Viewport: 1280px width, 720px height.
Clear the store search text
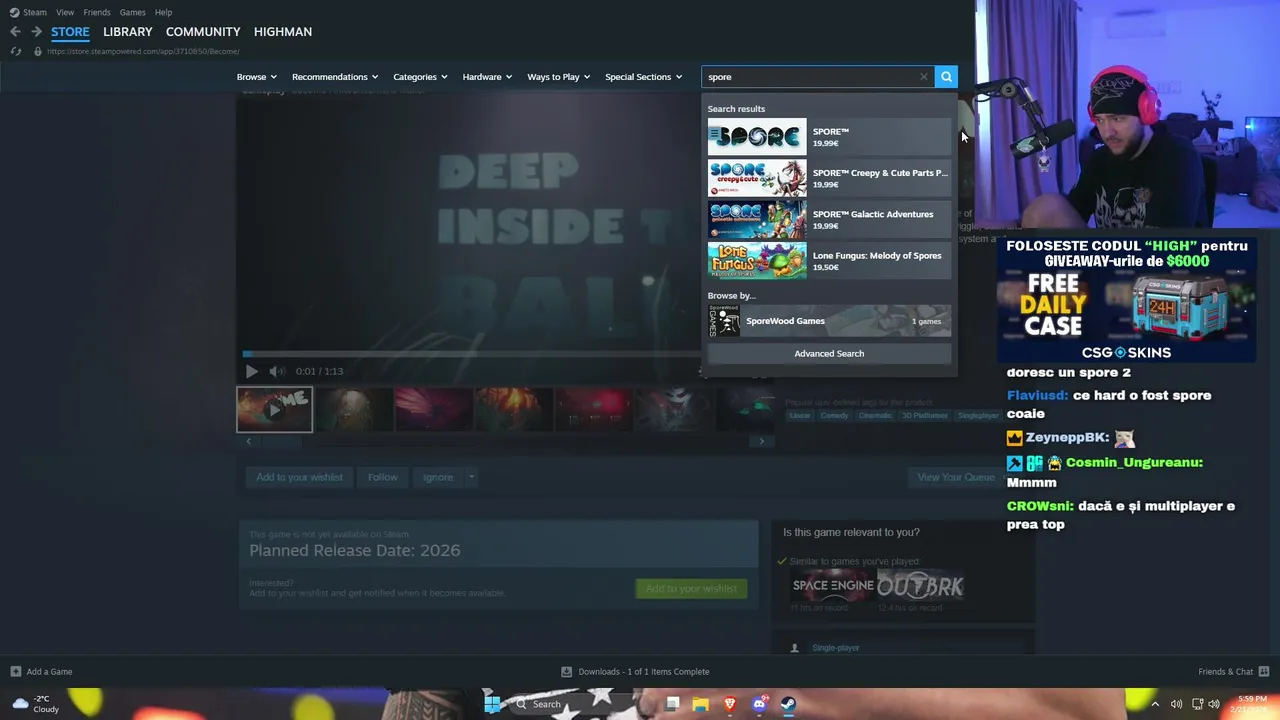923,77
